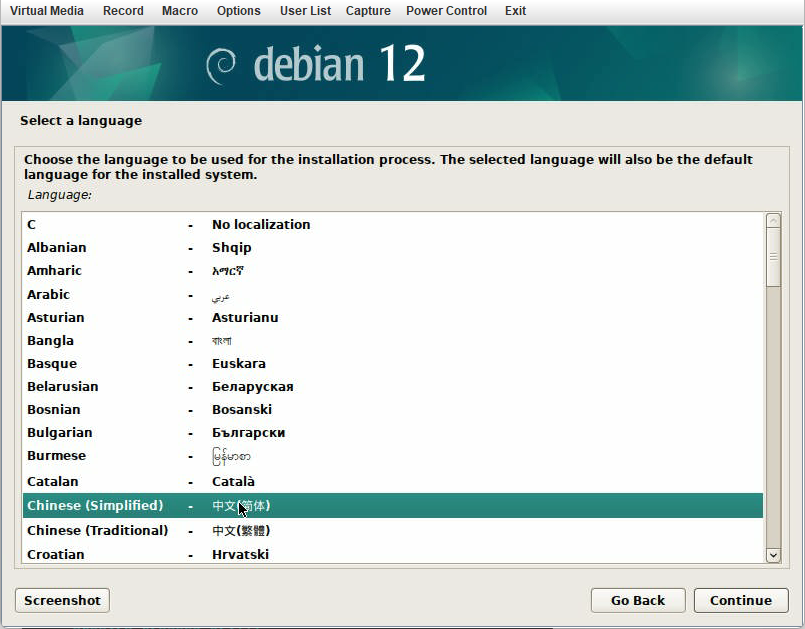Open the Macro menu
This screenshot has width=805, height=629.
(180, 11)
